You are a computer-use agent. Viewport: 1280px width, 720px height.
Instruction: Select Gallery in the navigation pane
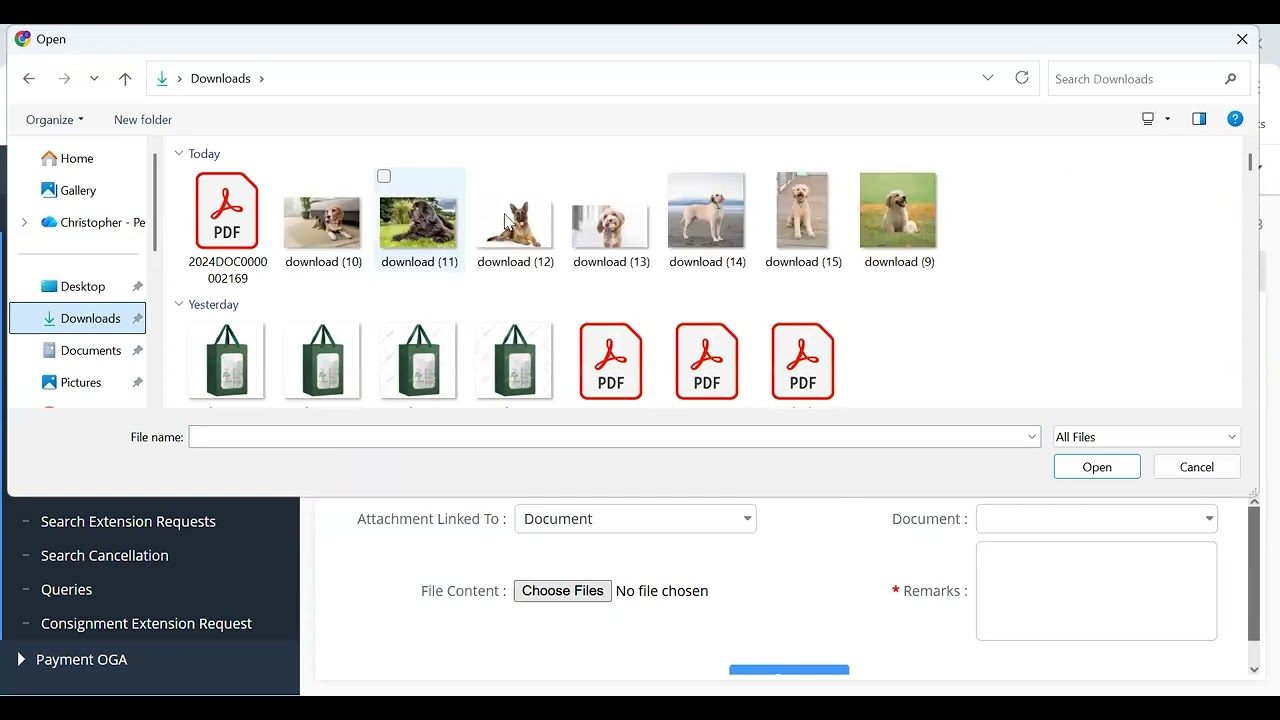(78, 190)
